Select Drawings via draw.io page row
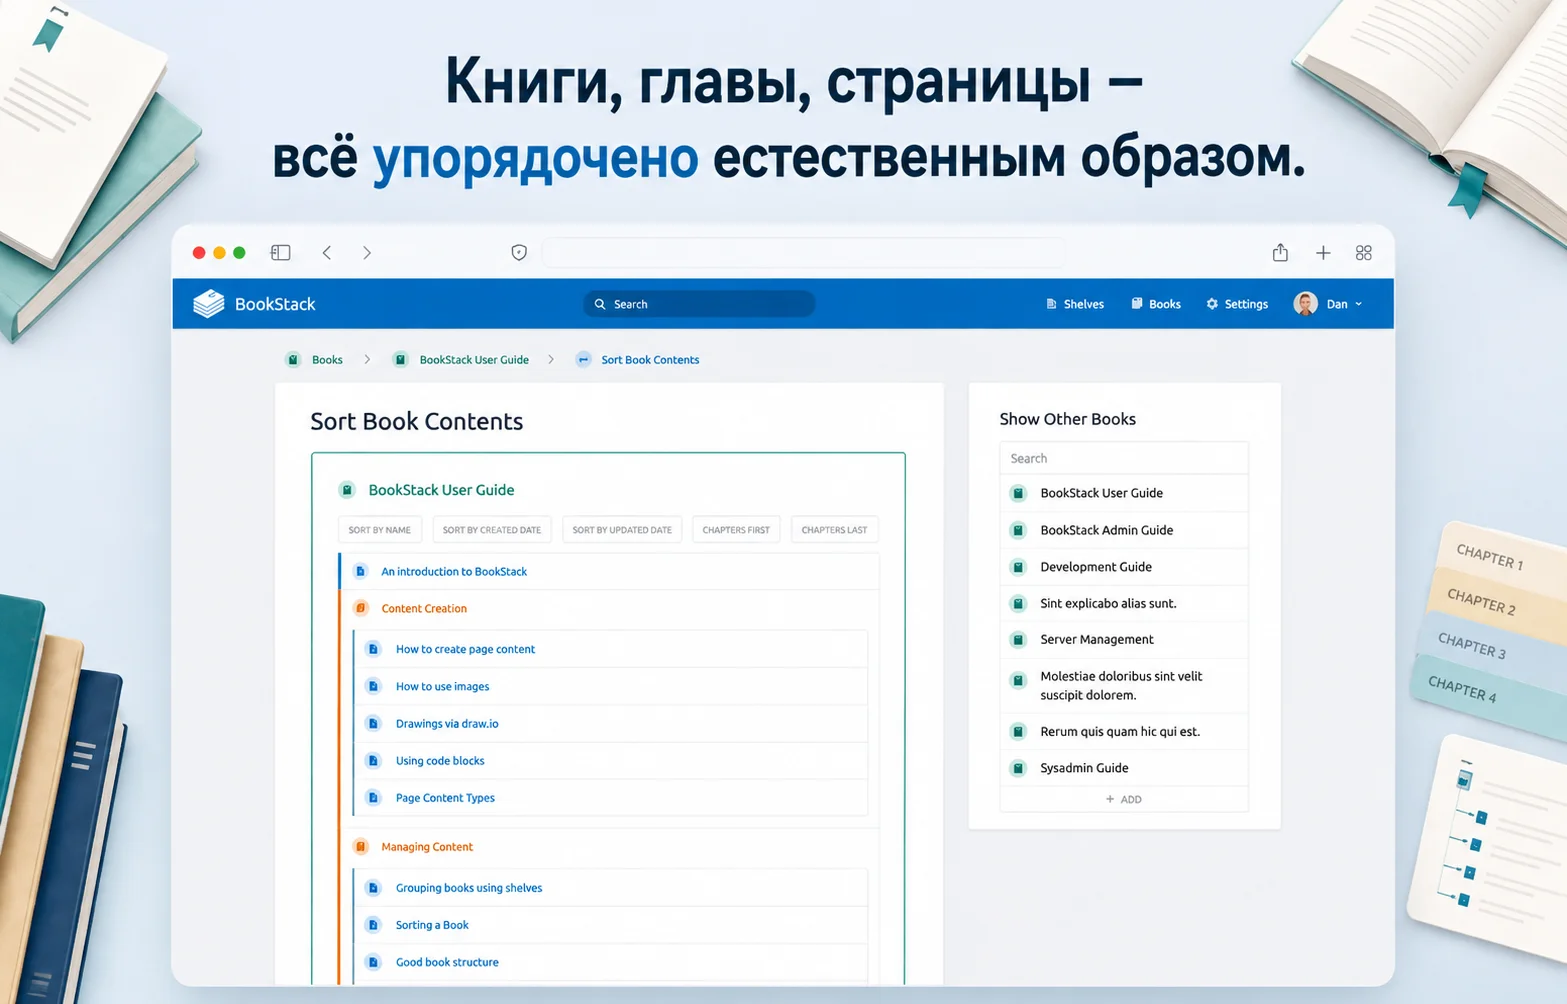Image resolution: width=1567 pixels, height=1004 pixels. coord(611,724)
